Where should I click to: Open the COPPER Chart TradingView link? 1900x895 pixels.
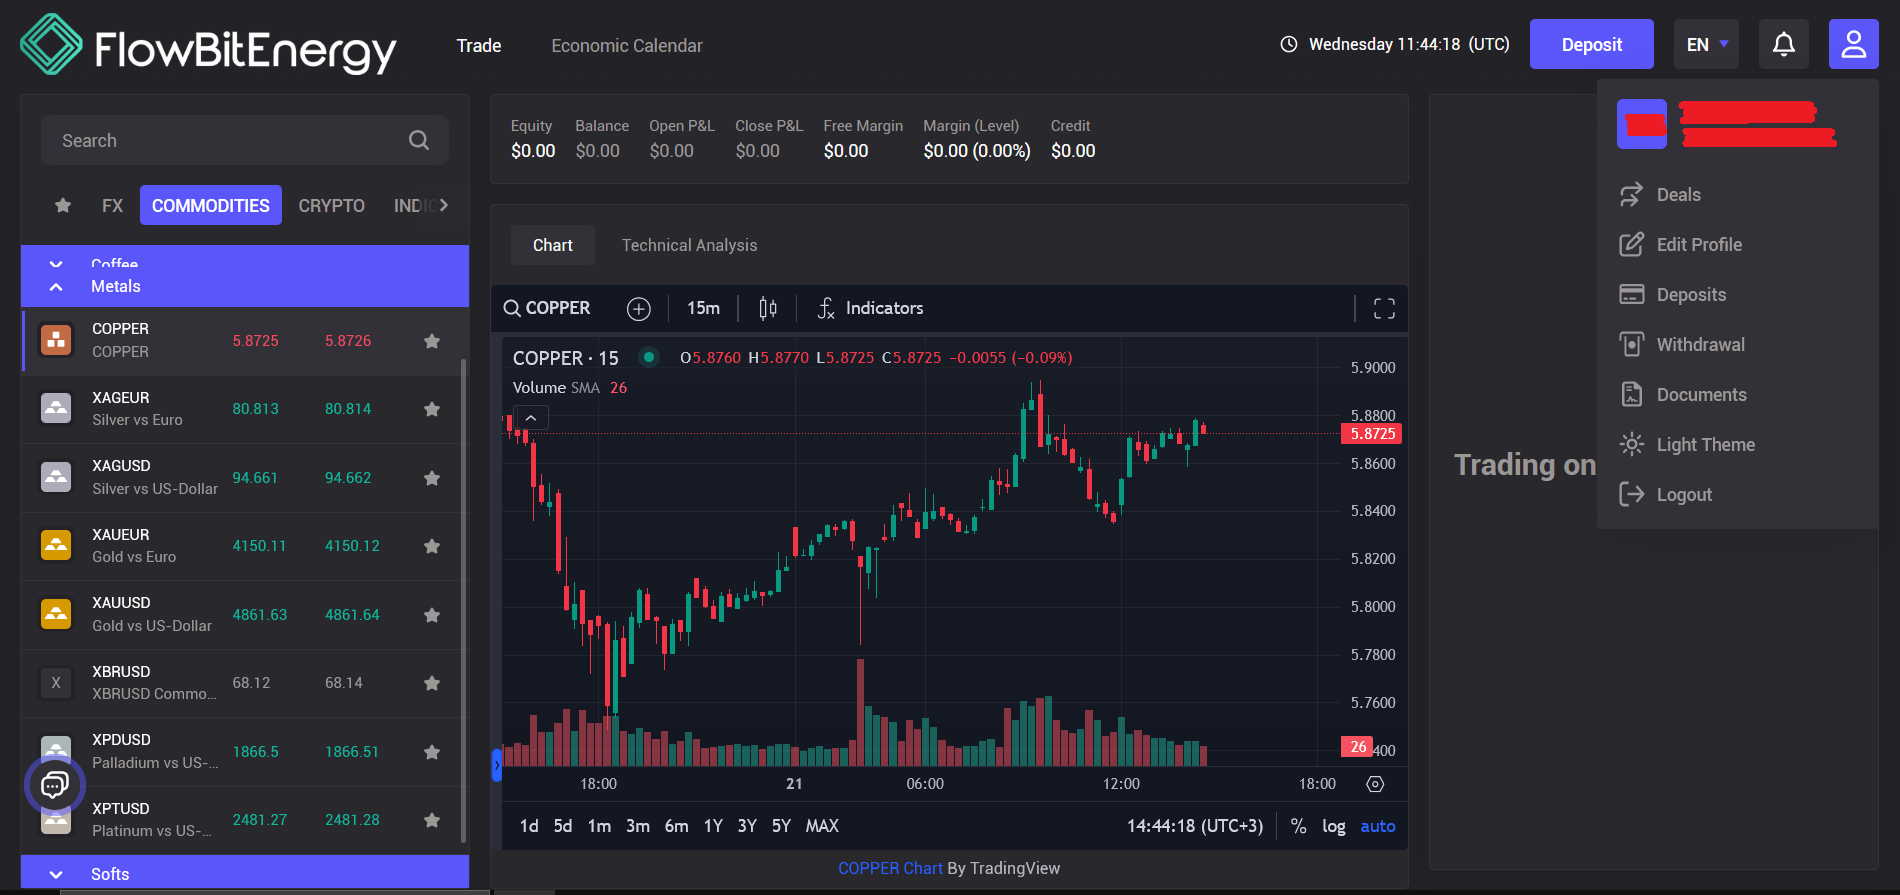click(890, 868)
